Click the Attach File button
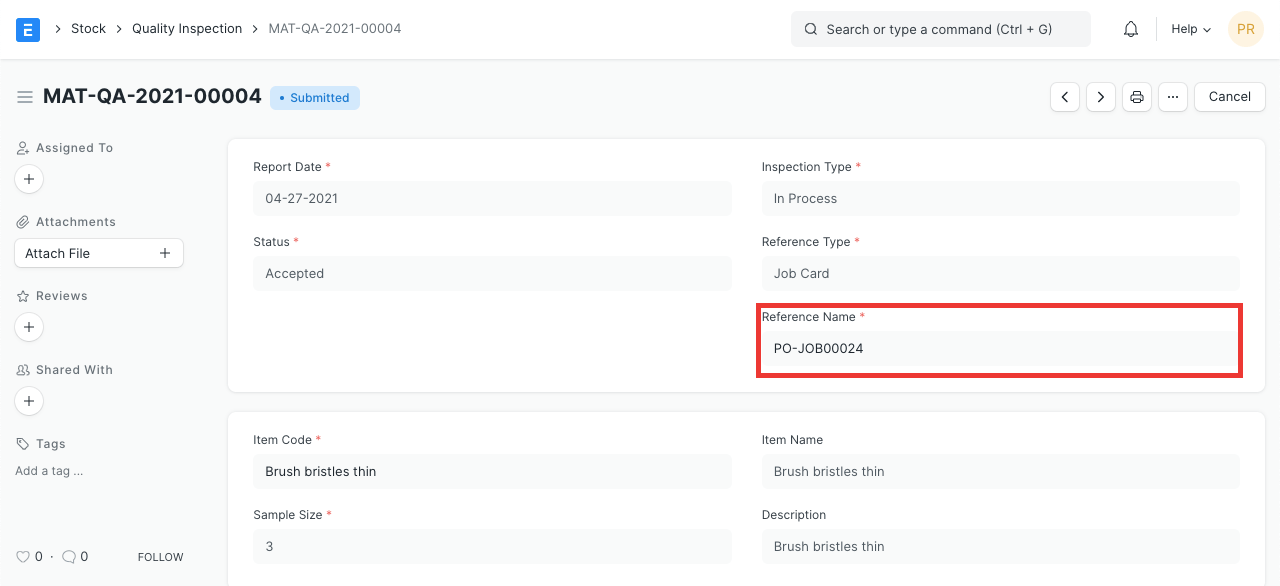The height and width of the screenshot is (586, 1280). [x=98, y=253]
